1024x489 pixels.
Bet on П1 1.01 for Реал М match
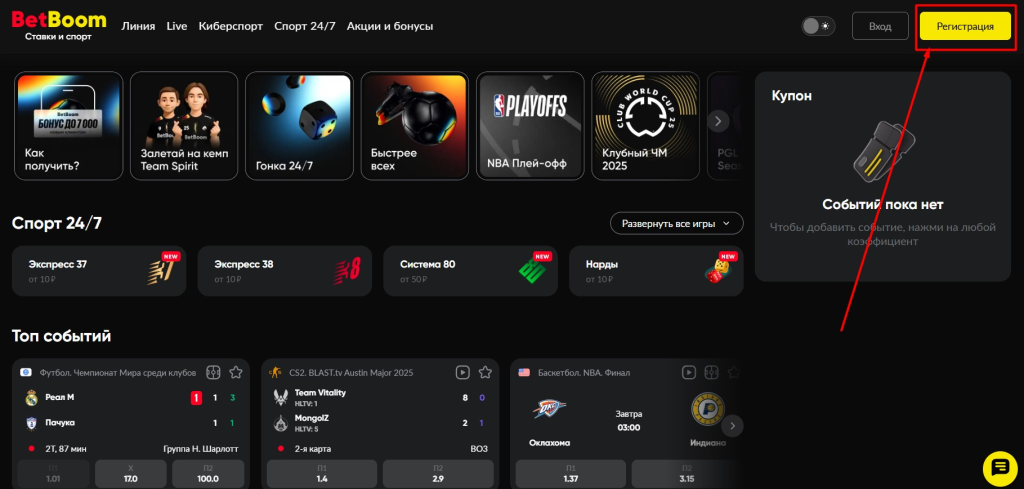pos(54,475)
